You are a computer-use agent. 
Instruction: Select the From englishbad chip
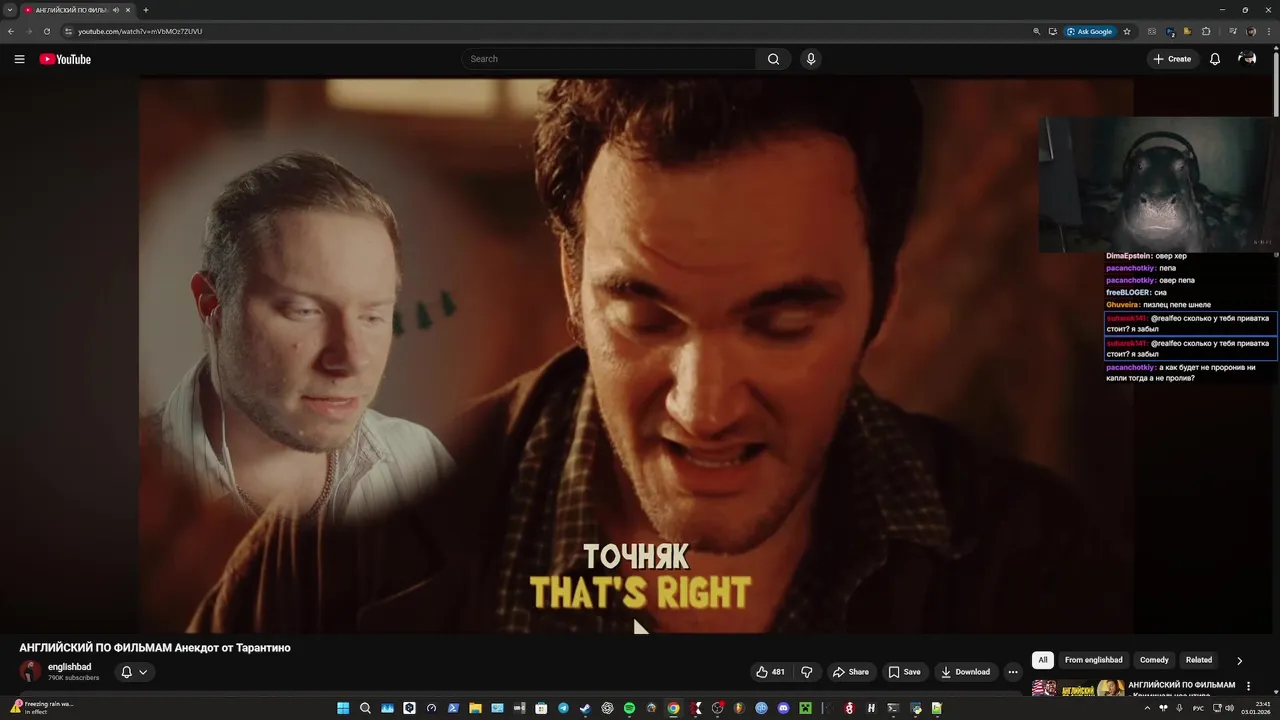[1093, 660]
